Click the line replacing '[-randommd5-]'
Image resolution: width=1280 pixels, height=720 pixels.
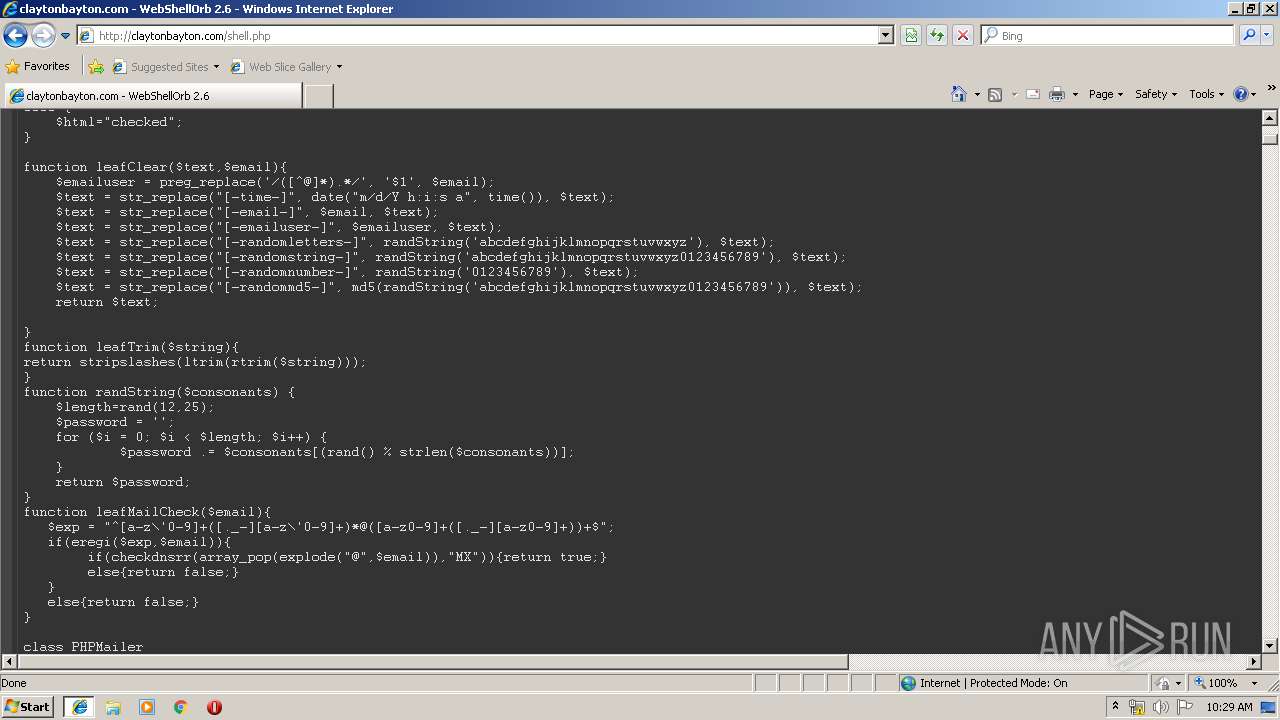pos(458,287)
